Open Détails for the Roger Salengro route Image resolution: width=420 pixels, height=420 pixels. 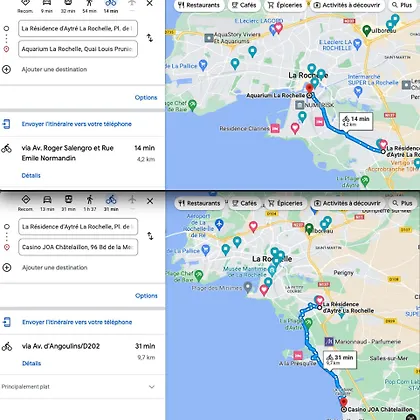tap(31, 175)
